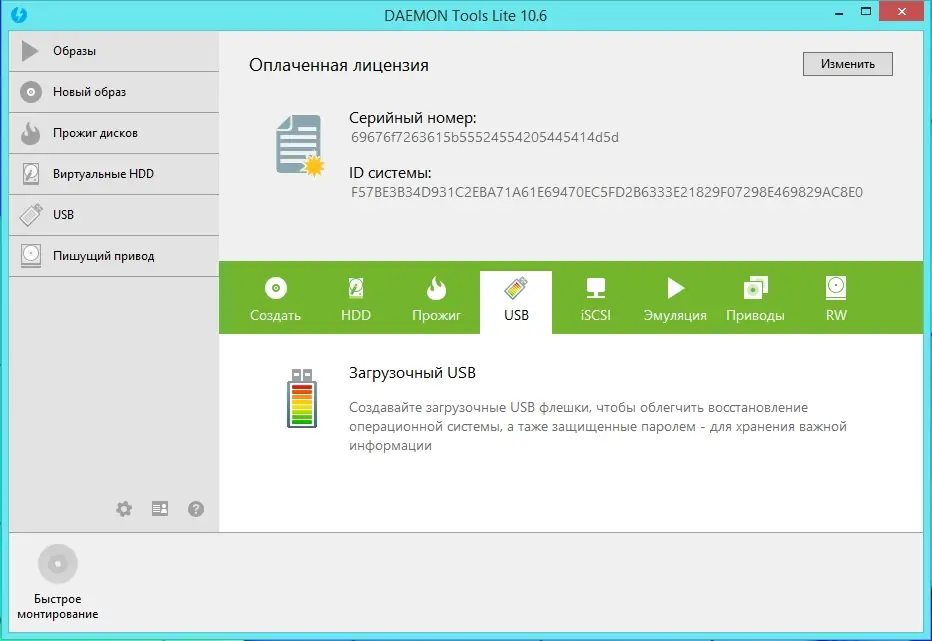Click the Быстрое монтирование icon
This screenshot has width=932, height=641.
click(x=58, y=563)
